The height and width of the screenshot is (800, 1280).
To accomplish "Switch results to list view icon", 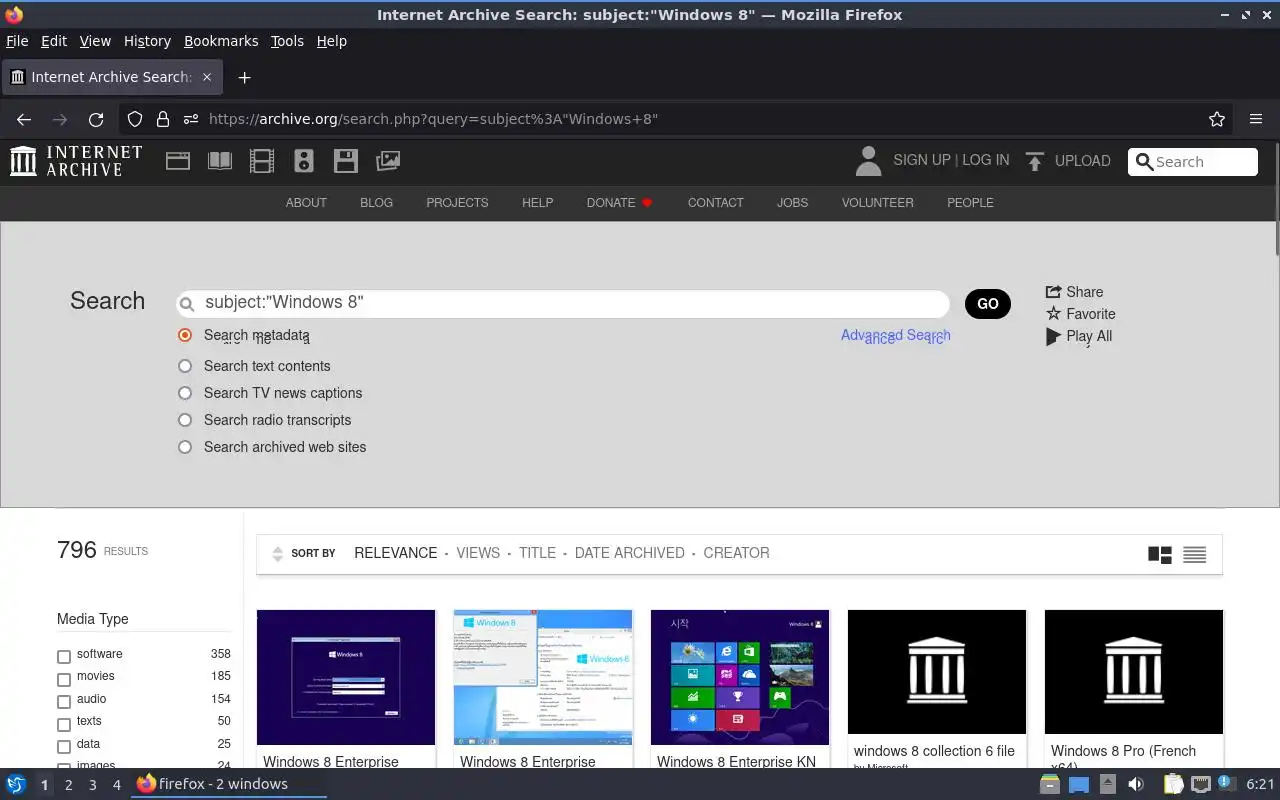I will coord(1194,555).
